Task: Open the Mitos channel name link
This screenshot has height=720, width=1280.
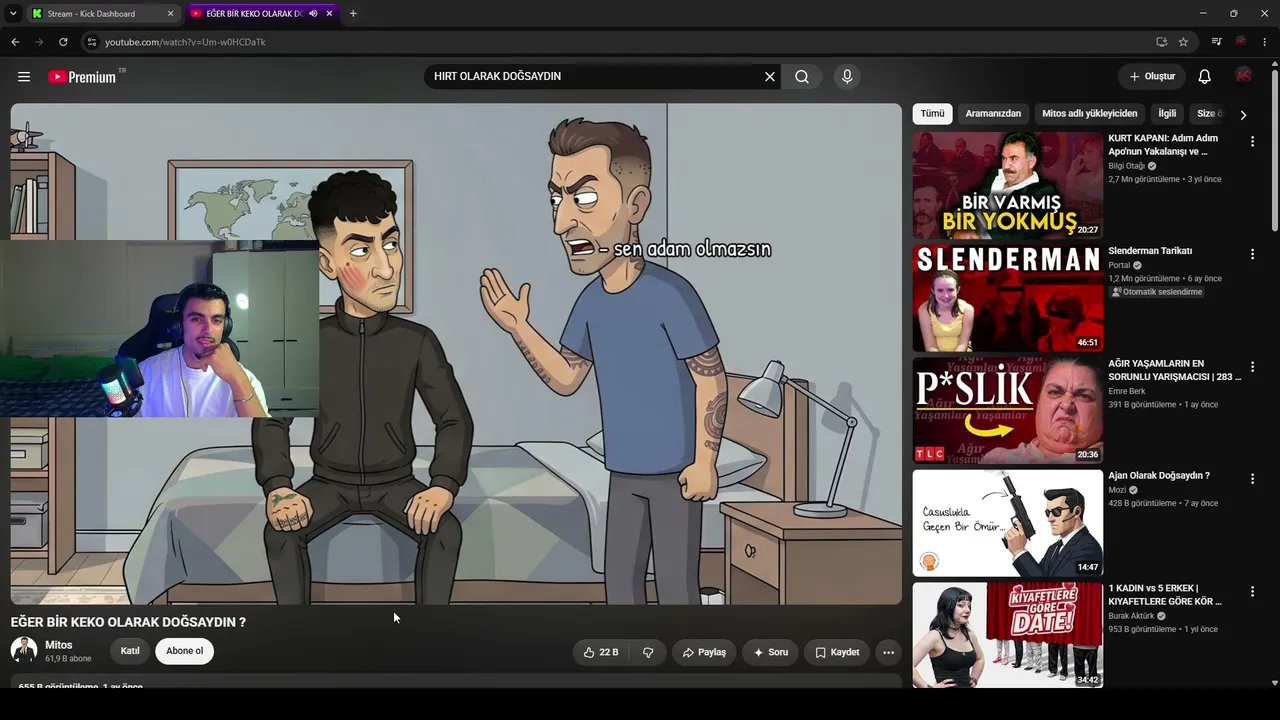Action: (x=59, y=645)
